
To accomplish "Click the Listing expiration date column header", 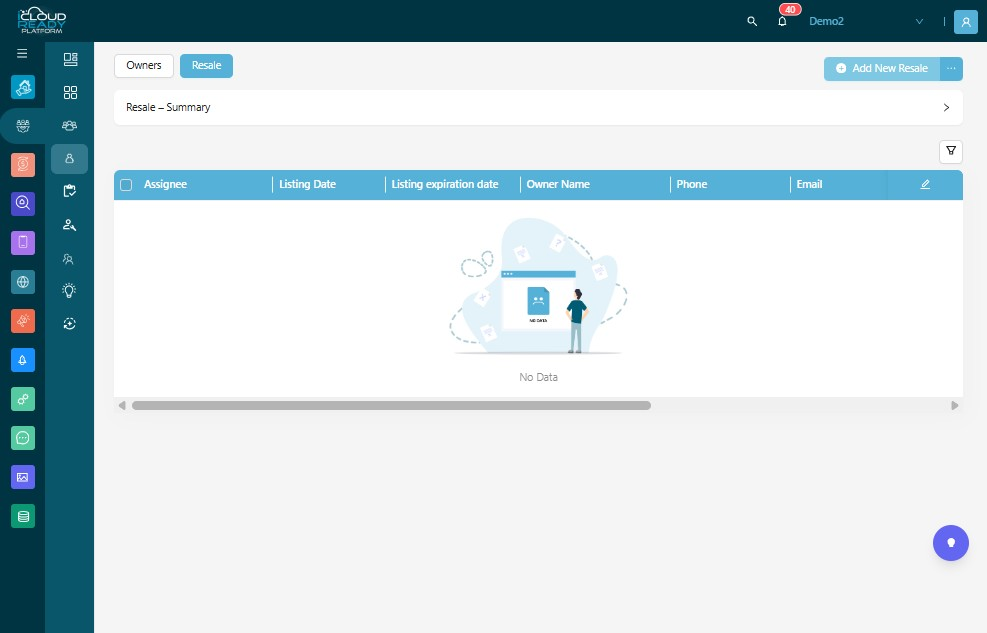I will (x=445, y=184).
